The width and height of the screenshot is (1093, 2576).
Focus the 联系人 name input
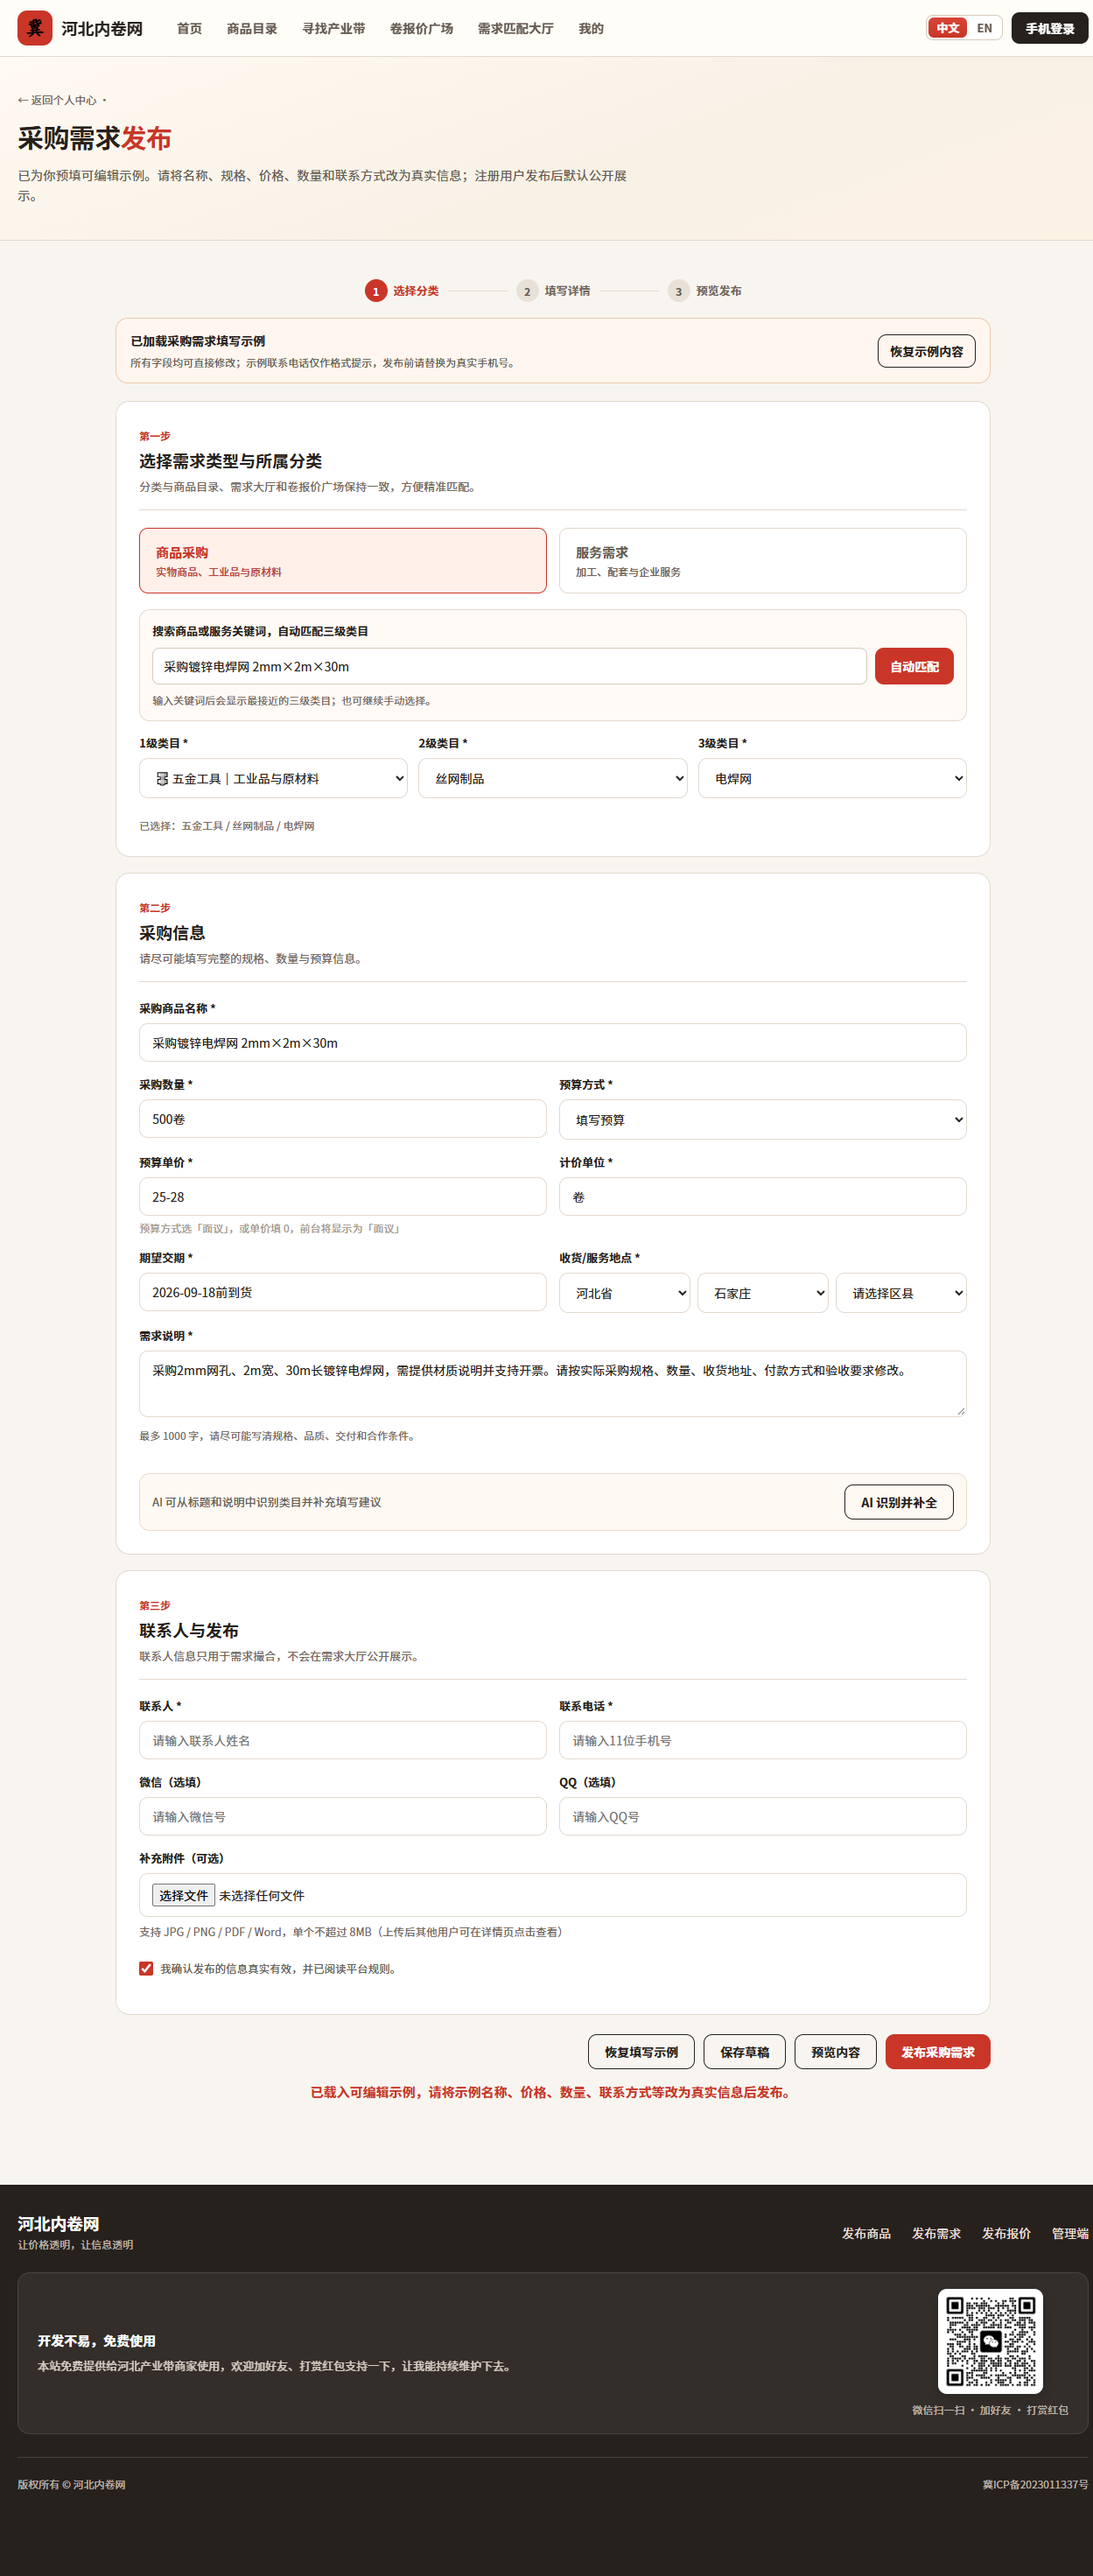[x=343, y=1740]
